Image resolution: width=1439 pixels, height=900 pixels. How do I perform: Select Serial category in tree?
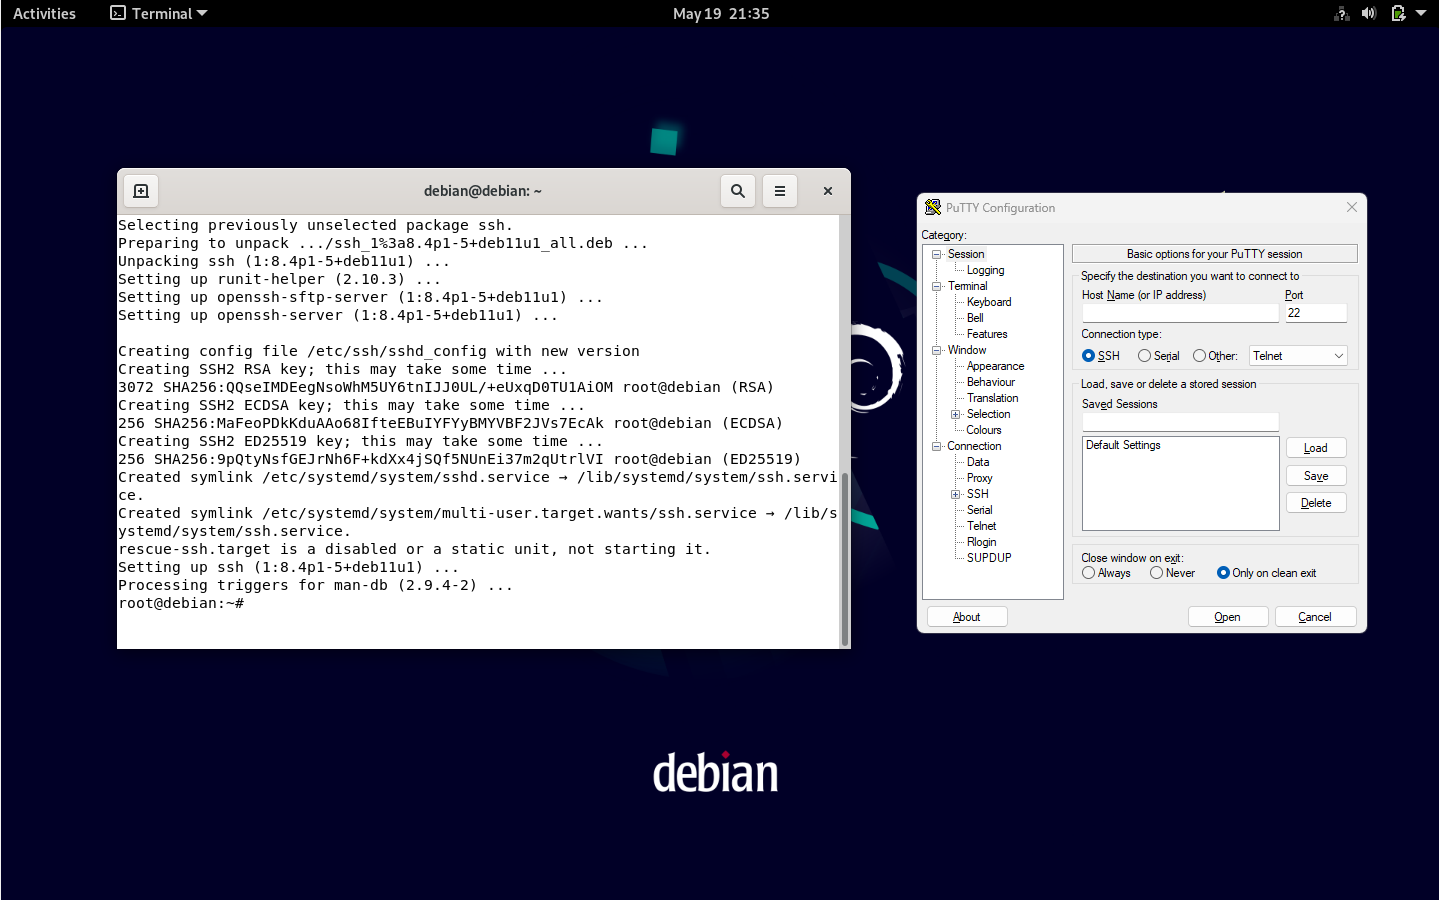[979, 510]
